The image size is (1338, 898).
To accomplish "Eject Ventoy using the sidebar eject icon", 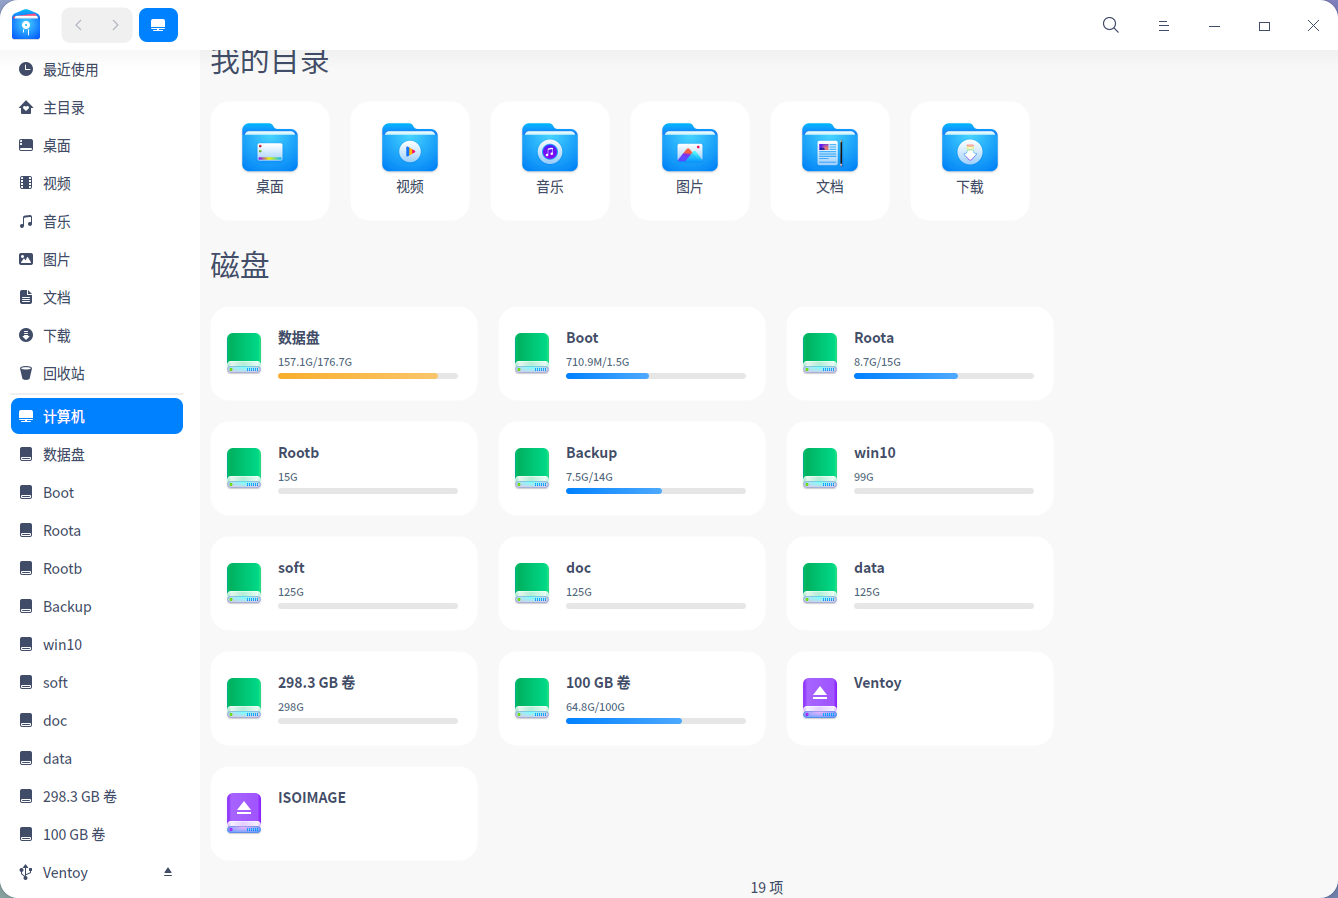I will tap(168, 872).
